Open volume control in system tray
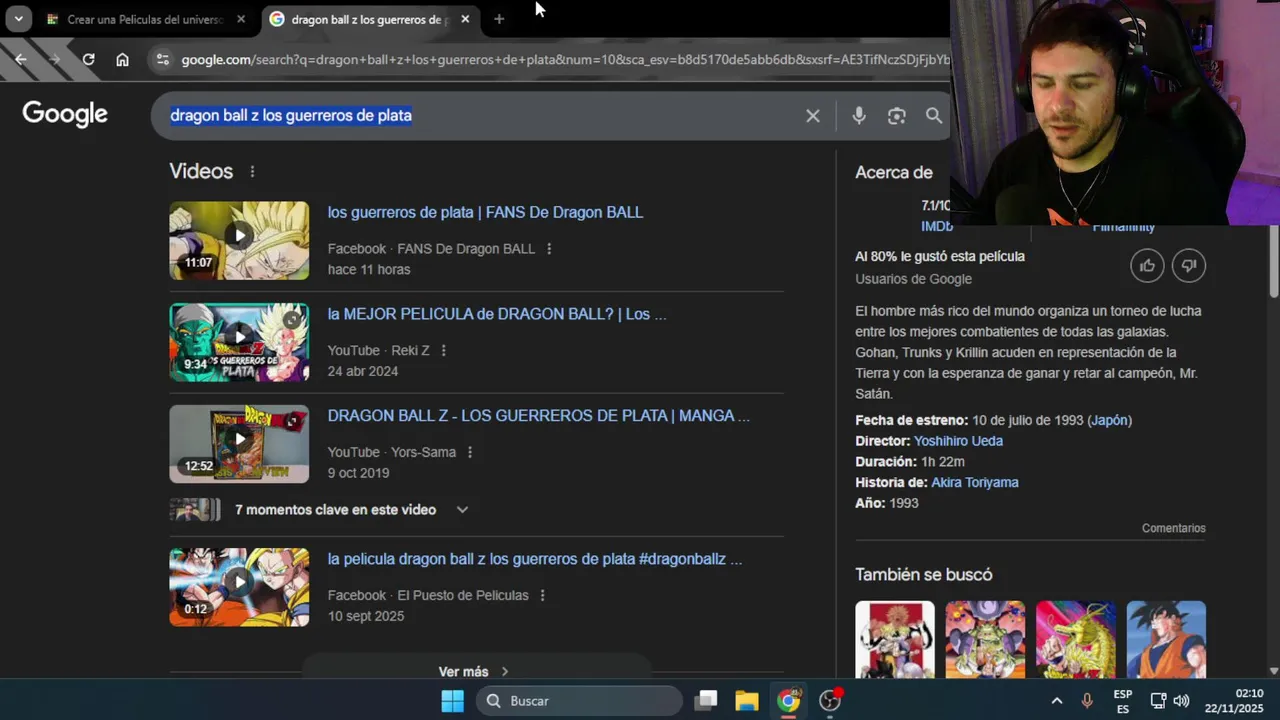This screenshot has height=720, width=1280. click(x=1181, y=701)
